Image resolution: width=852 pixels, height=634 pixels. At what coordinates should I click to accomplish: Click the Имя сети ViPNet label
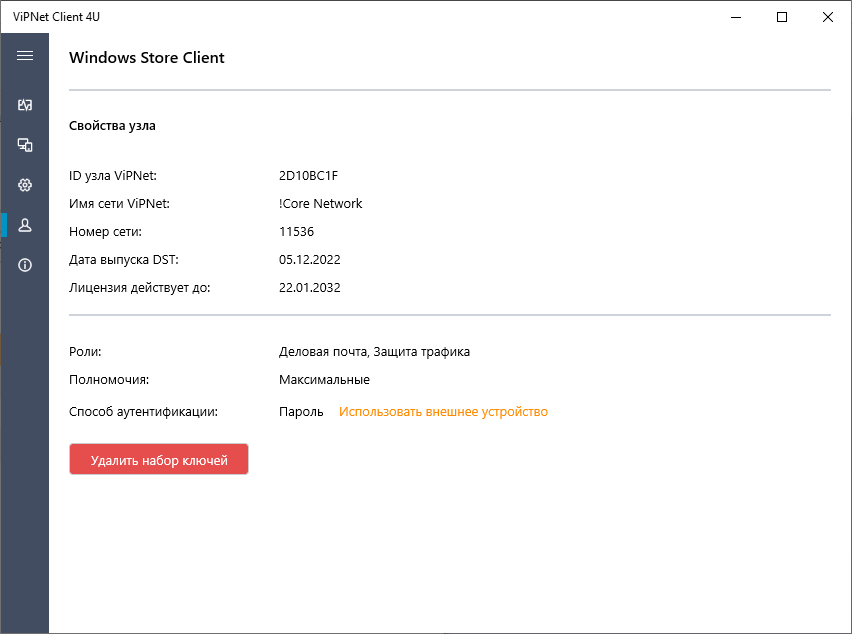(120, 204)
